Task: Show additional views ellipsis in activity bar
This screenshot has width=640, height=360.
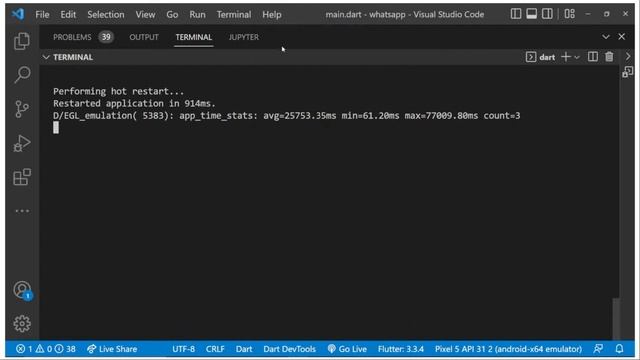Action: 22,211
